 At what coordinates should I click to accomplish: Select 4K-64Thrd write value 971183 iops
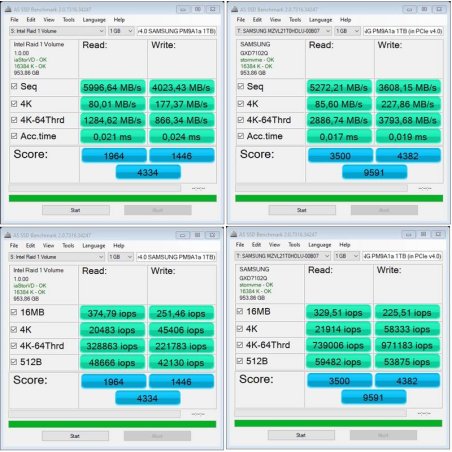[407, 345]
